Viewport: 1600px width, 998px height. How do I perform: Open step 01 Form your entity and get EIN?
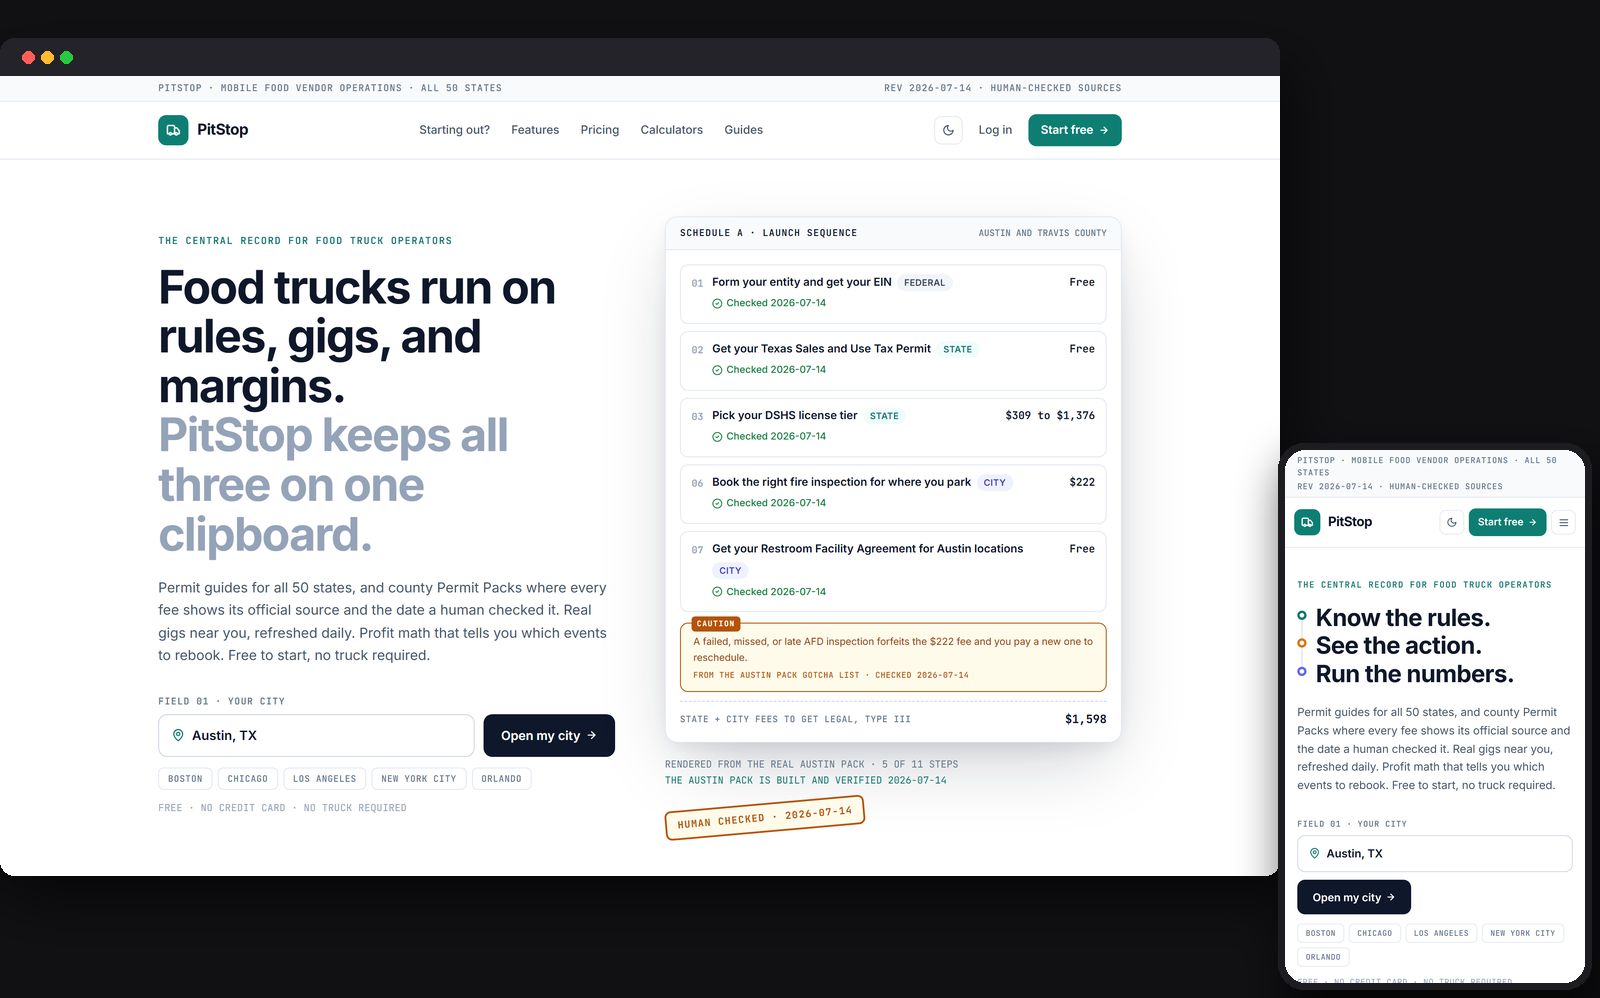(893, 293)
